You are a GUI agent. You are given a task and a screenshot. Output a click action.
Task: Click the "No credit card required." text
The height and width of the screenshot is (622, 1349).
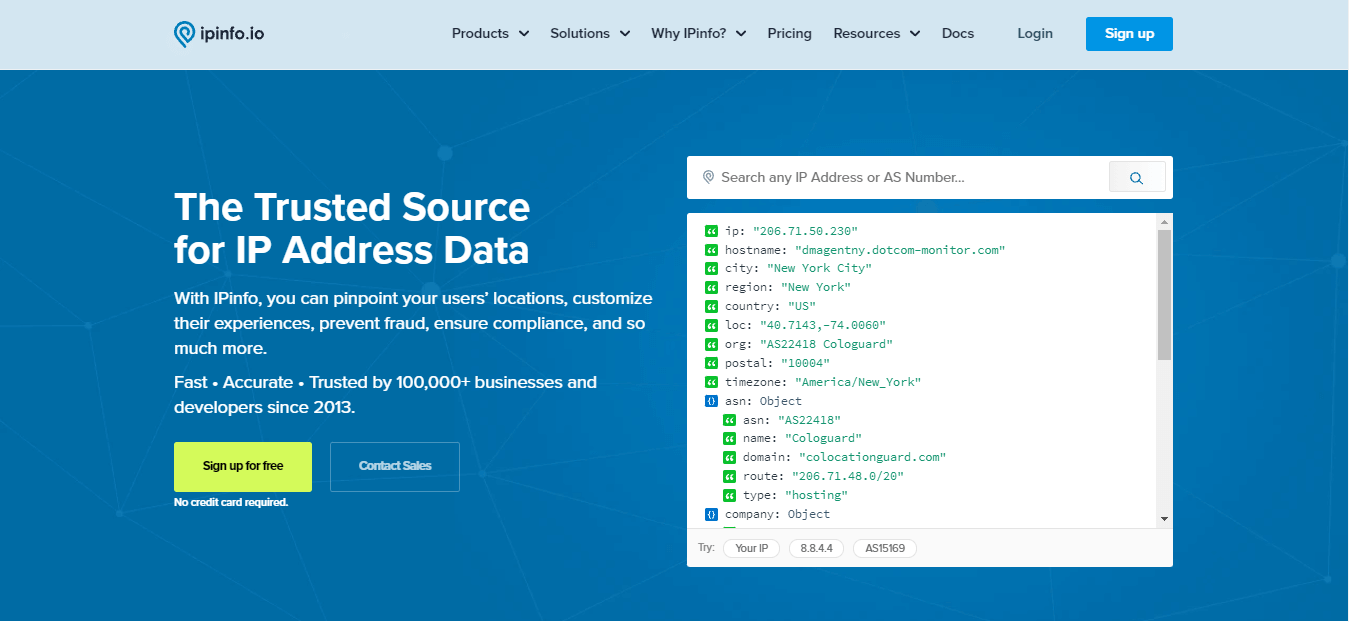point(231,503)
